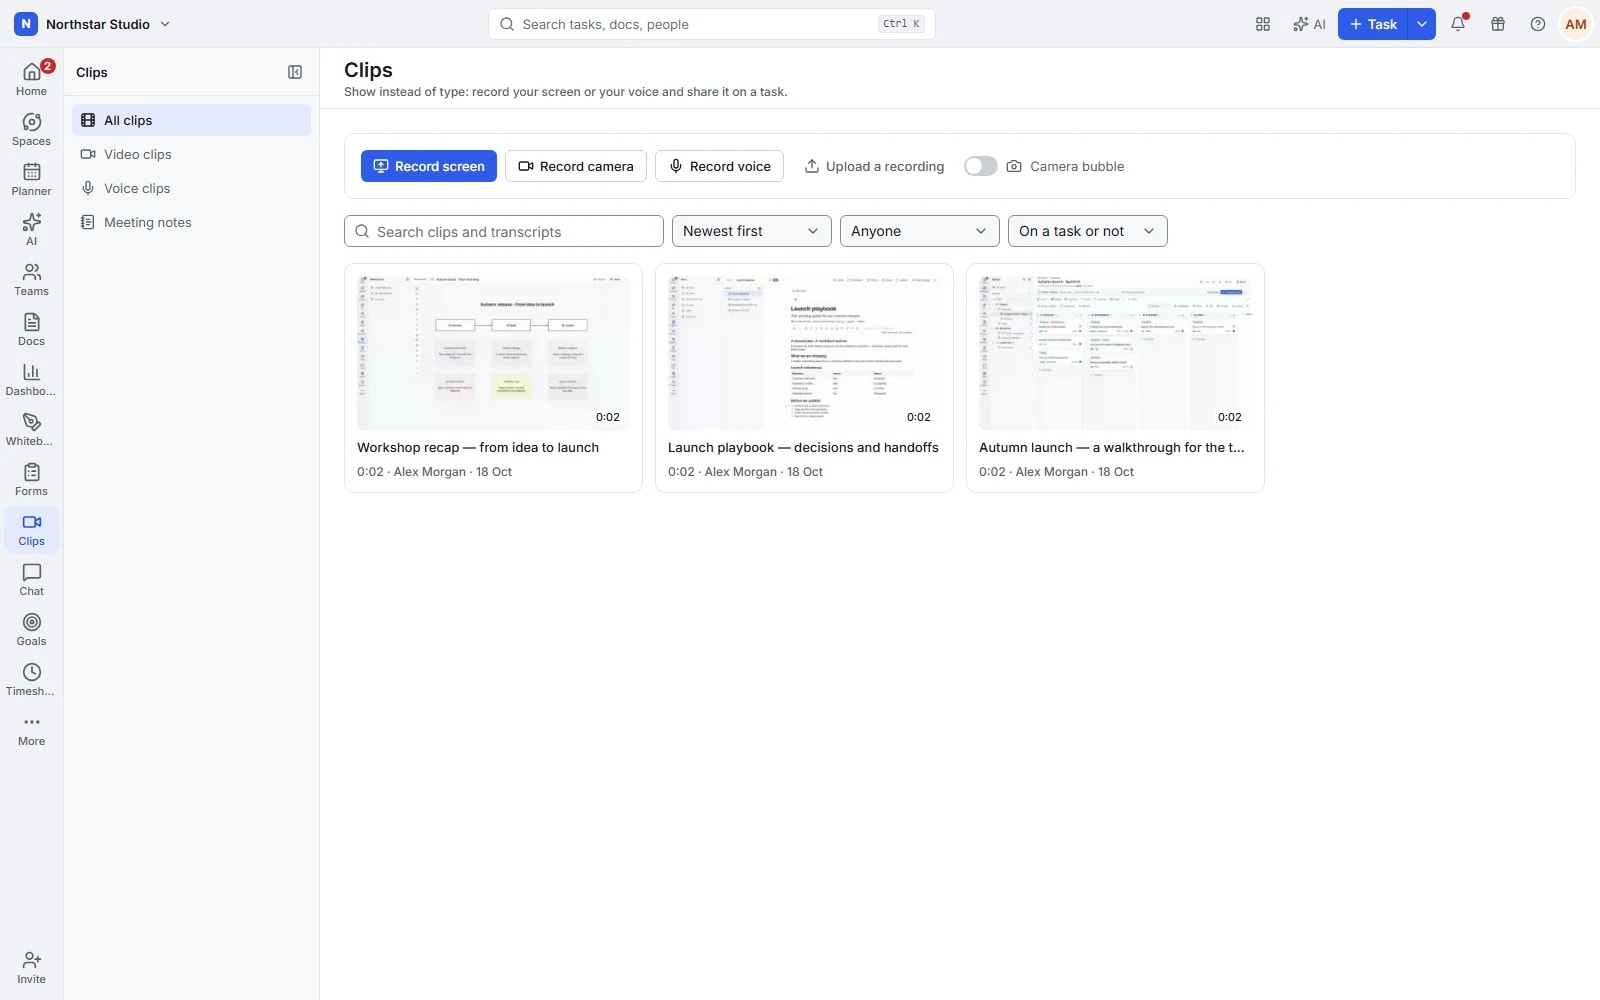
Task: Open Whiteboards in the sidebar
Action: click(x=32, y=429)
